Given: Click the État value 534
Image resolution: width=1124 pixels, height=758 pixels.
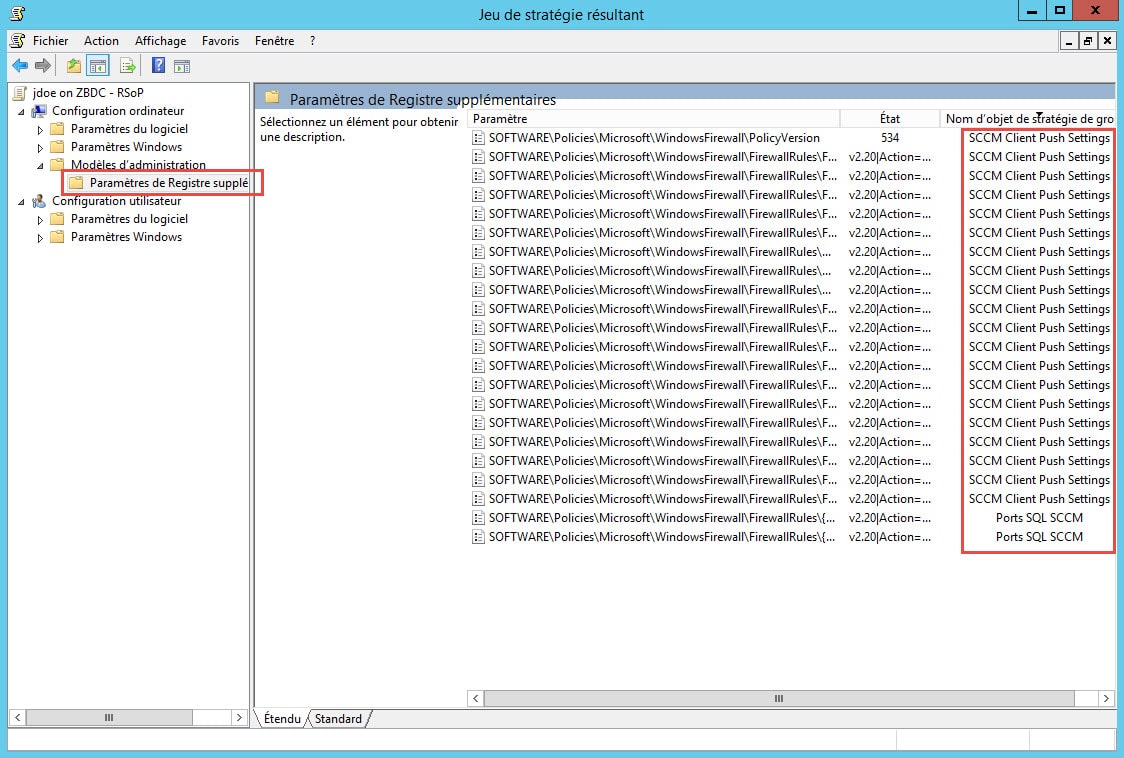Looking at the screenshot, I should tap(890, 138).
